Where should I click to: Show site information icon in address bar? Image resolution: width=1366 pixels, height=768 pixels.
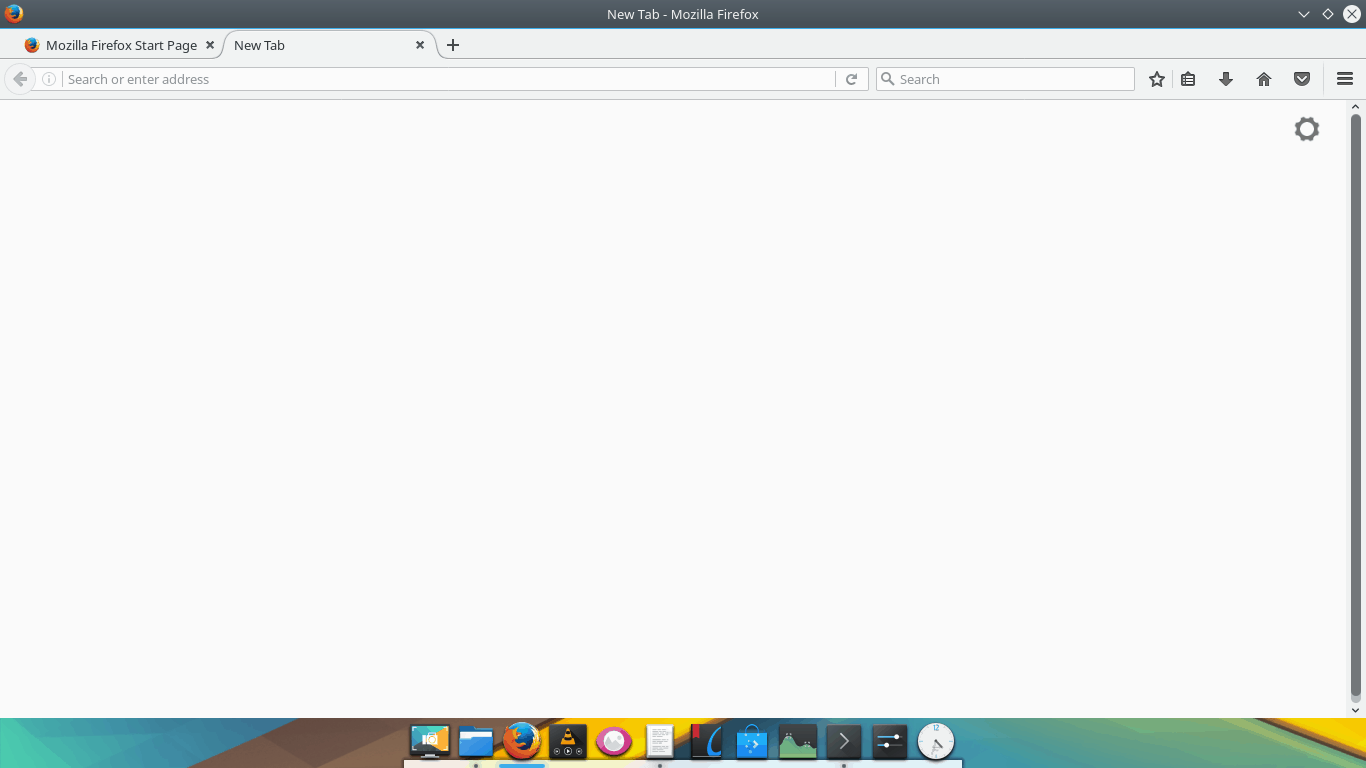click(x=49, y=79)
